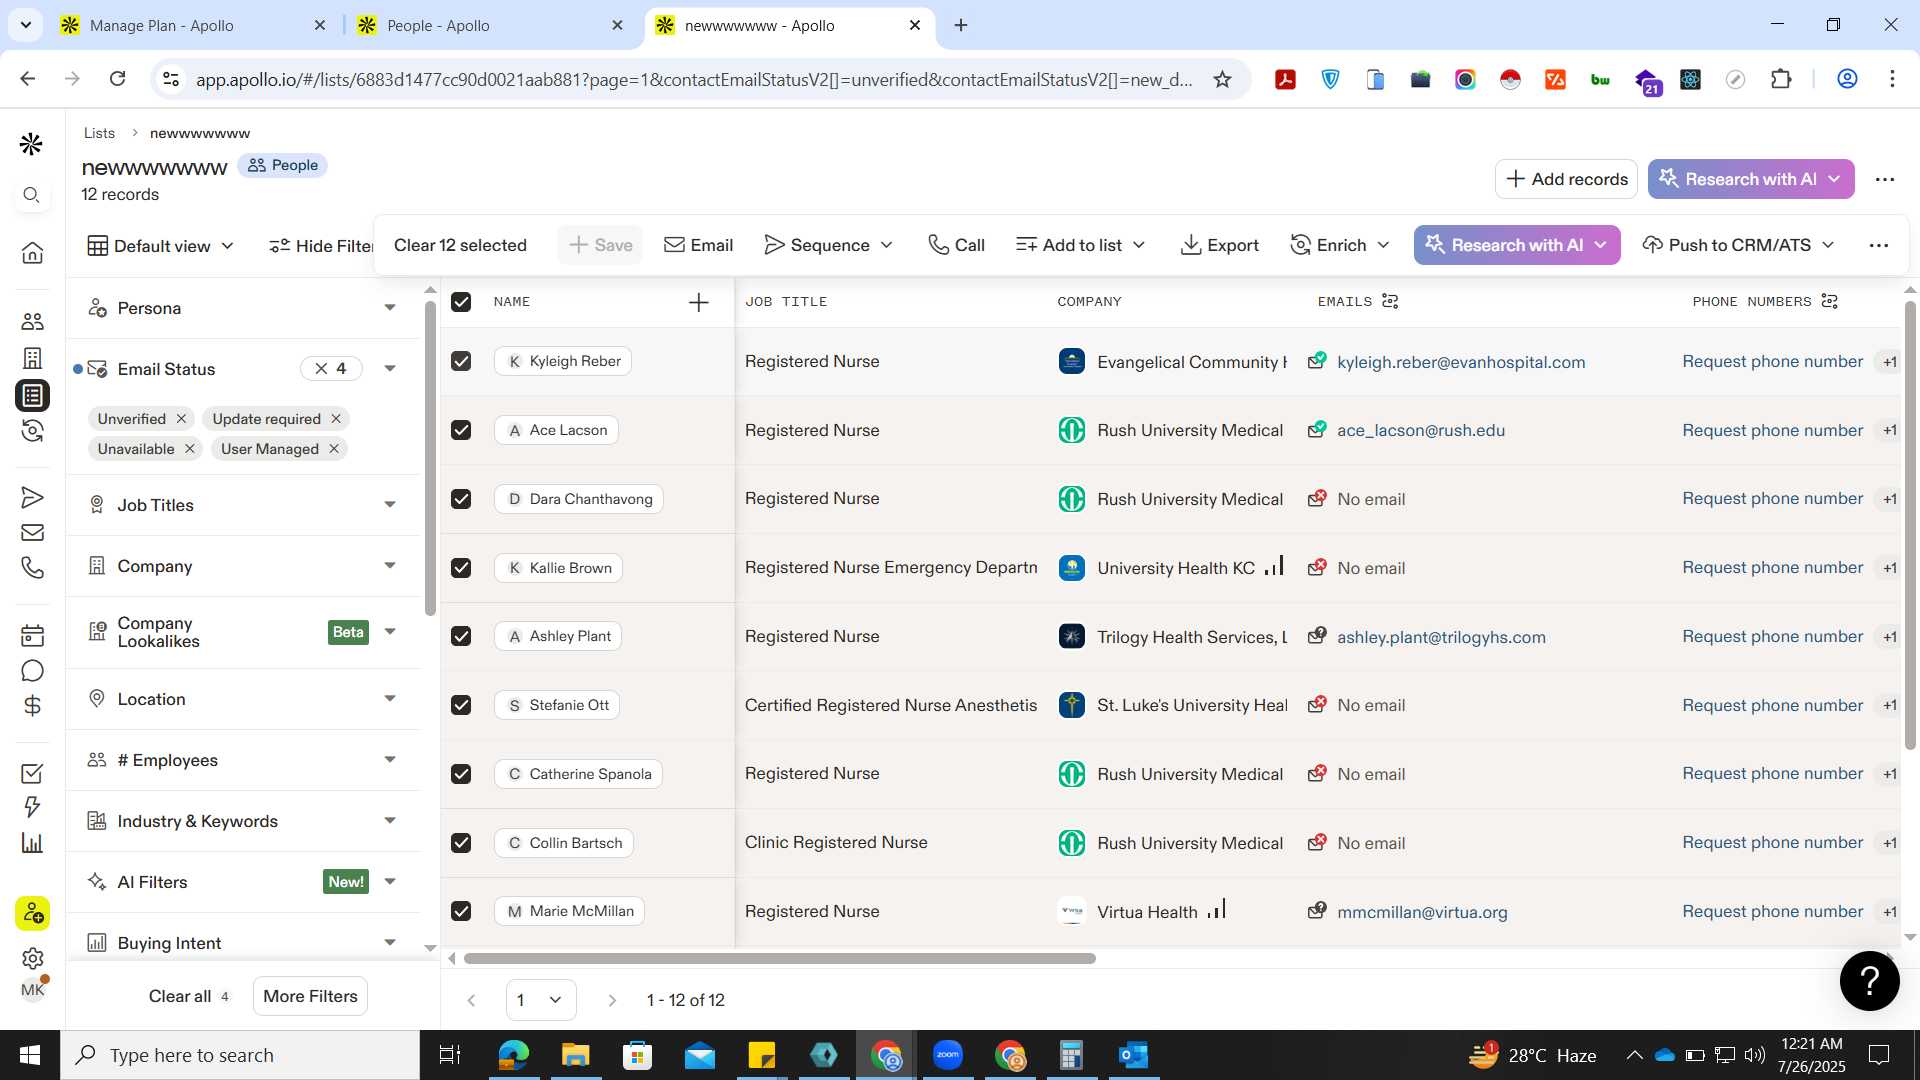Click the table horizontal scrollbar
The image size is (1920, 1080).
[x=780, y=958]
